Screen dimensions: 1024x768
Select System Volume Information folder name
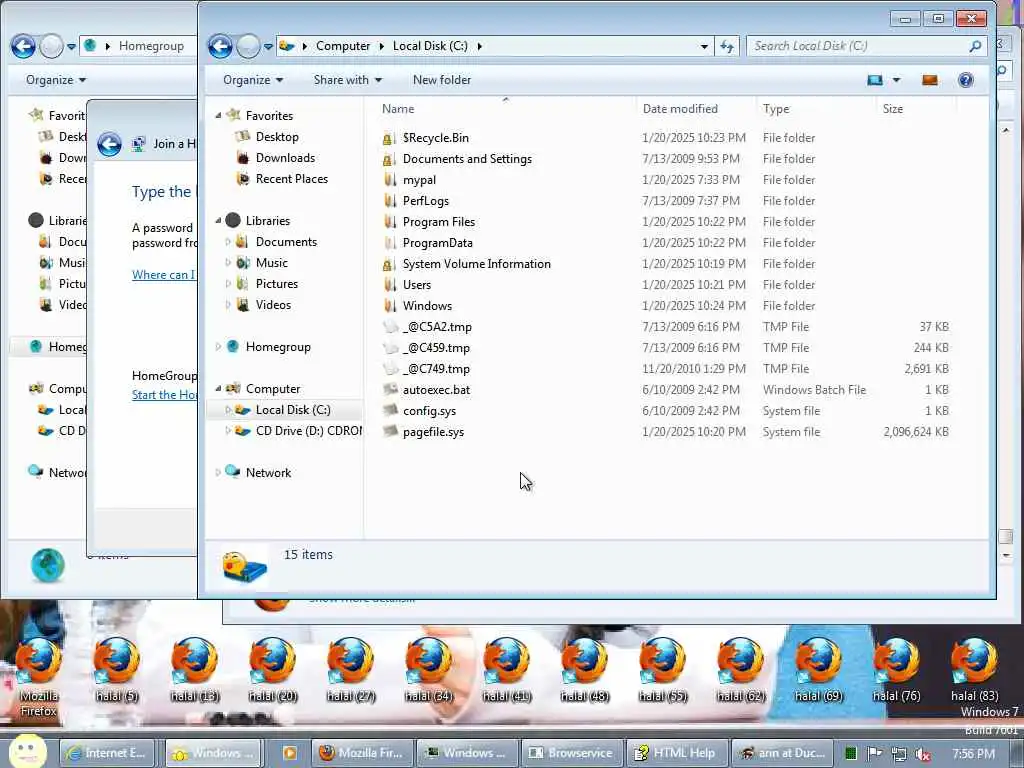[x=477, y=264]
